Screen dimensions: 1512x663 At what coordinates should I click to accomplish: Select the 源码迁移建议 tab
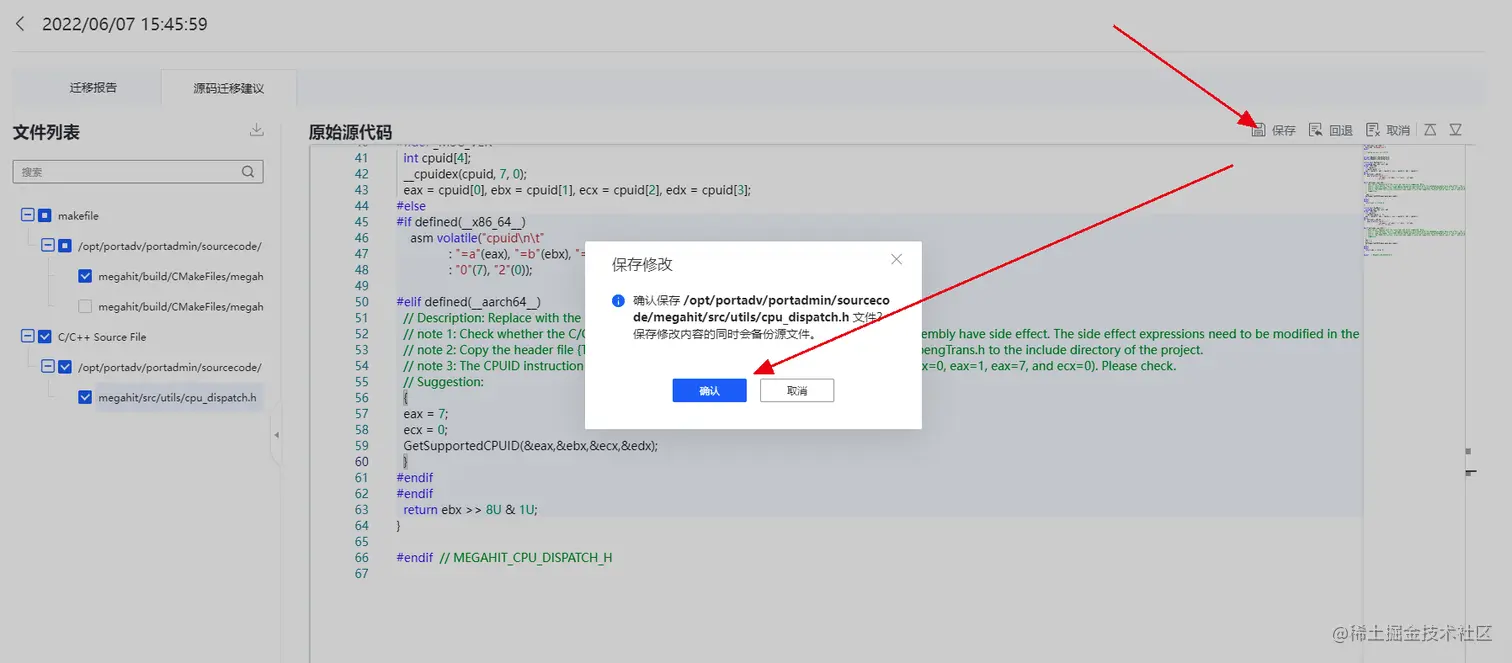pos(229,88)
